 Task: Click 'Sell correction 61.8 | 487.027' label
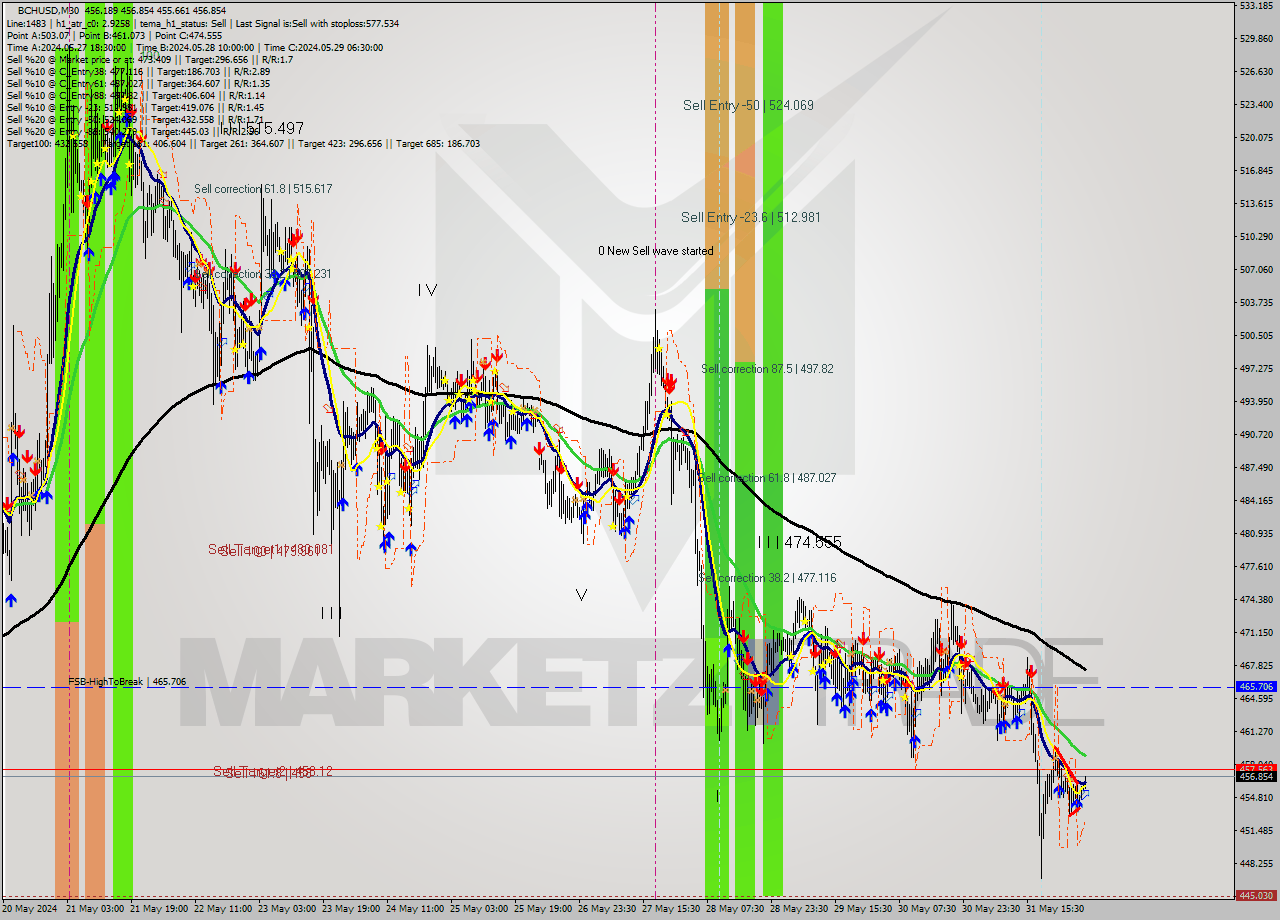[767, 478]
